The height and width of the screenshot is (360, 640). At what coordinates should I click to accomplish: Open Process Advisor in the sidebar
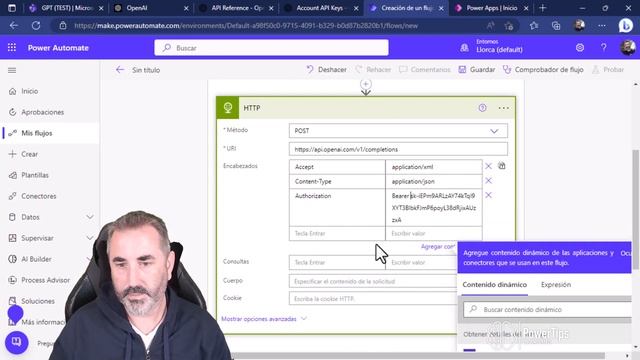[45, 280]
